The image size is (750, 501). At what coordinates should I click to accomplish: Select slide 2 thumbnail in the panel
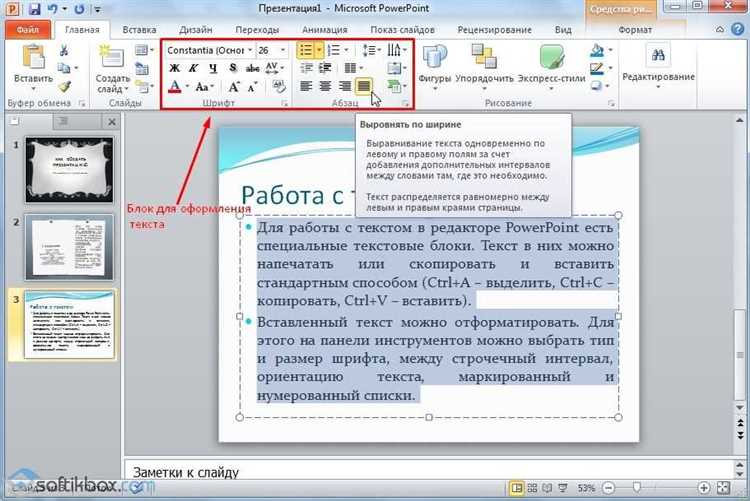[69, 246]
